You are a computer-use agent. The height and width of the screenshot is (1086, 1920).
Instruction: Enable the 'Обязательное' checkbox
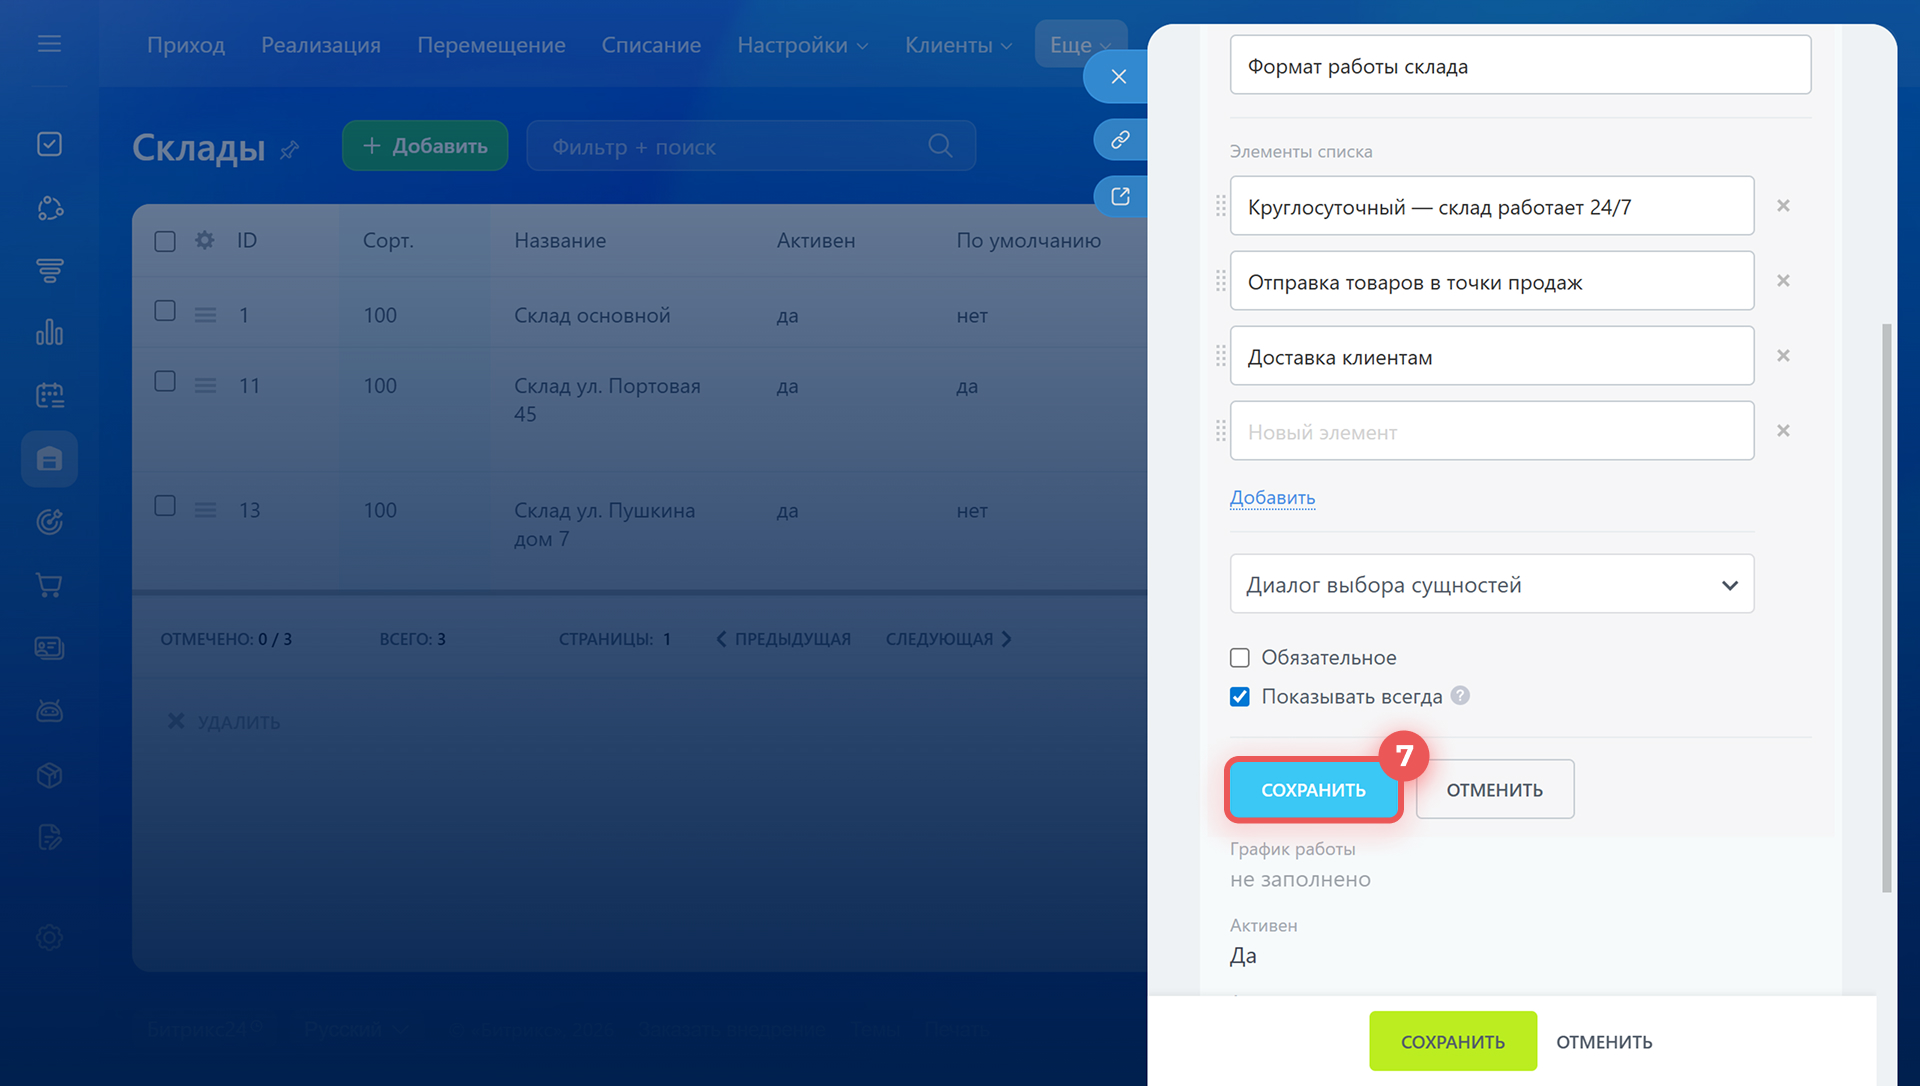(1240, 658)
